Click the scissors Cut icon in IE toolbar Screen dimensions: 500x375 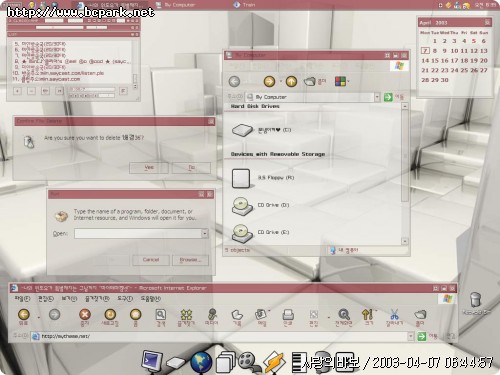coord(394,314)
